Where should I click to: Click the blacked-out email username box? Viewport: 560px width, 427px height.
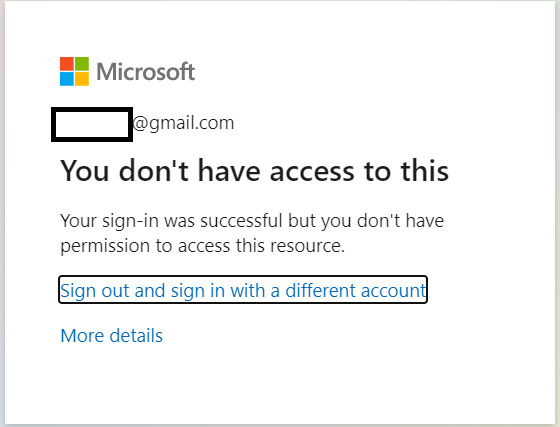click(92, 124)
